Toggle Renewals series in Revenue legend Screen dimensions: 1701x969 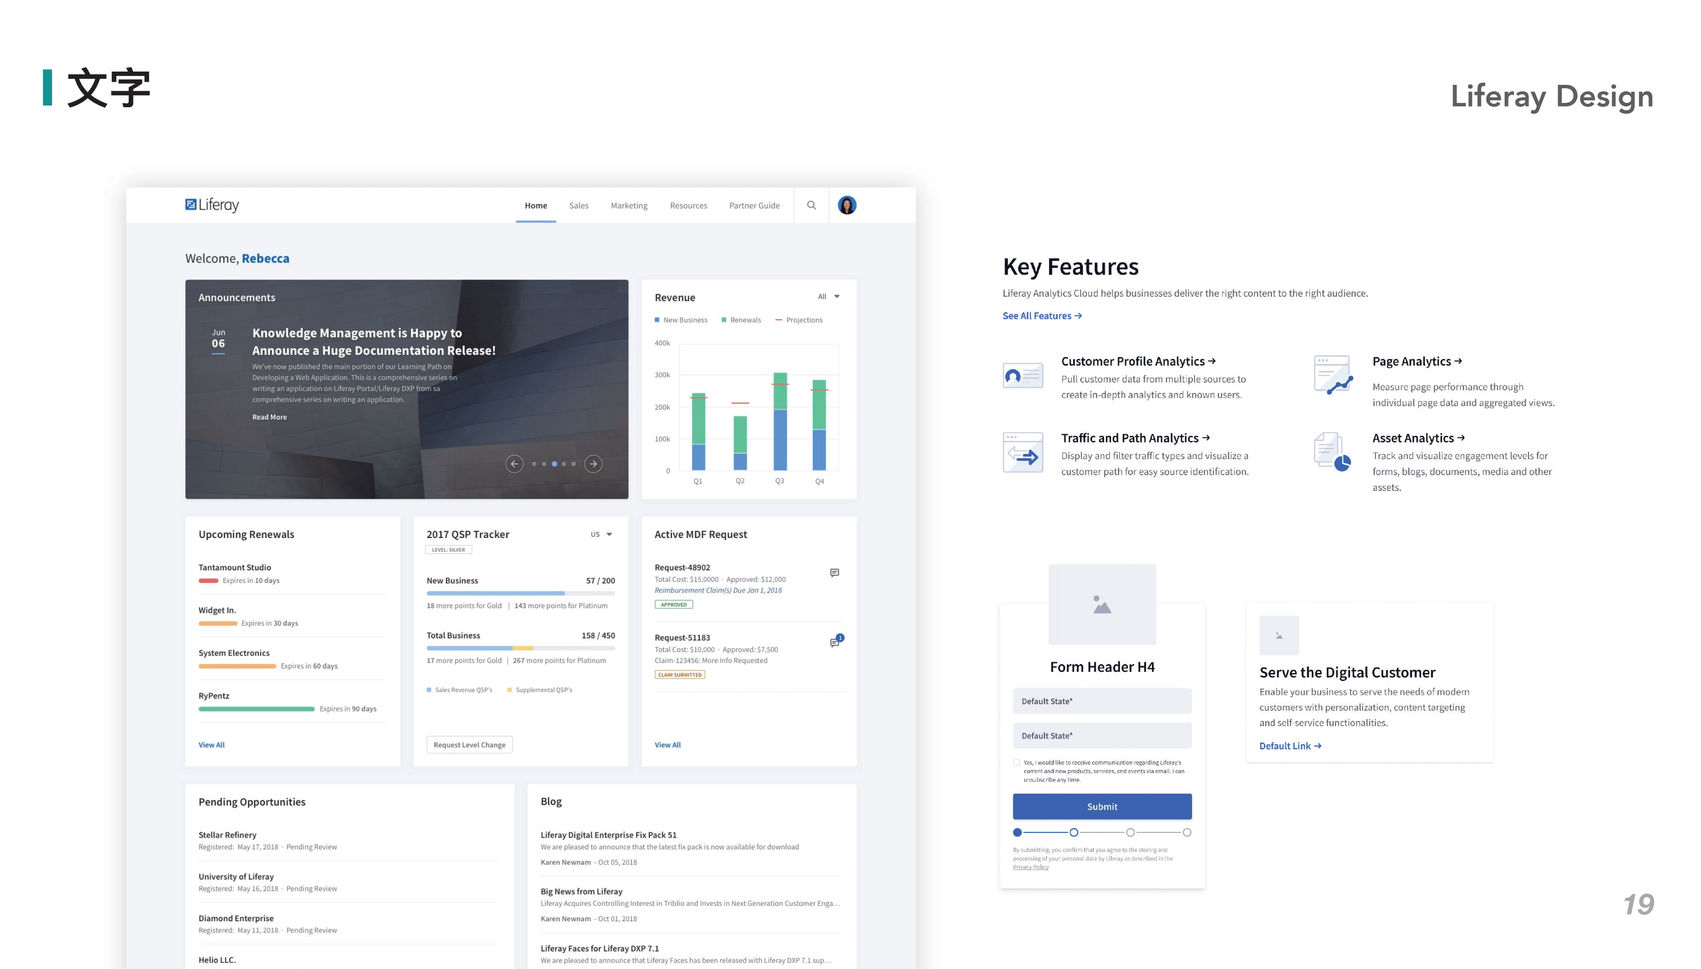click(741, 320)
